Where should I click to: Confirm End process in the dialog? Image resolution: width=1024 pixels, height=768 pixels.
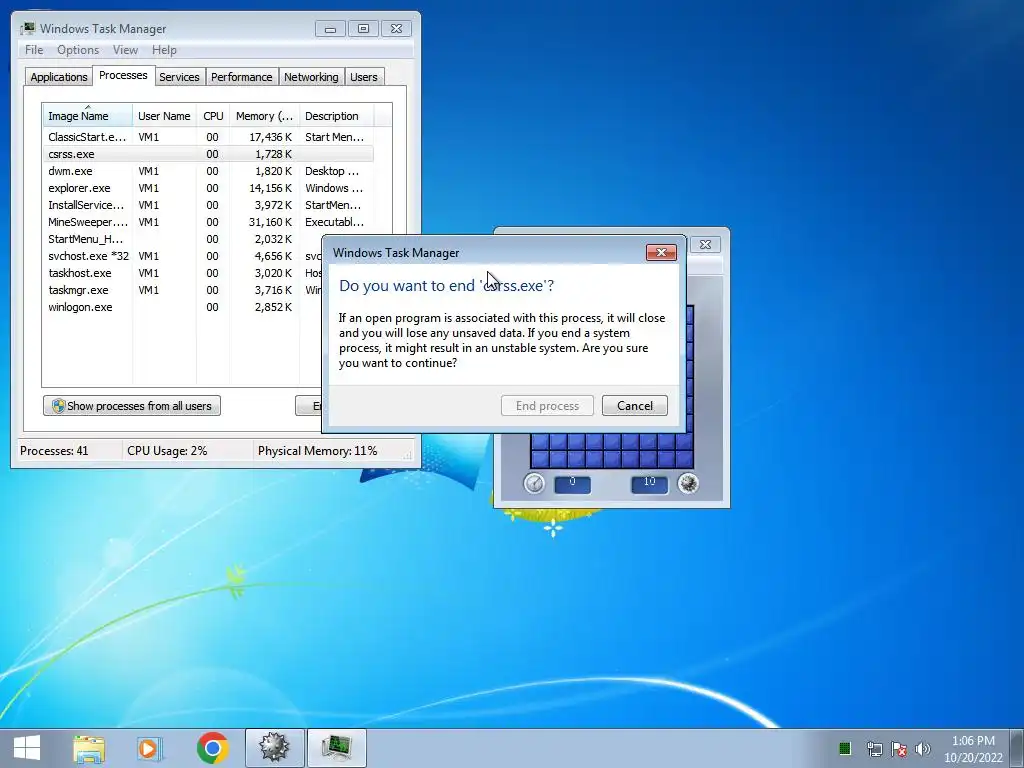(547, 406)
